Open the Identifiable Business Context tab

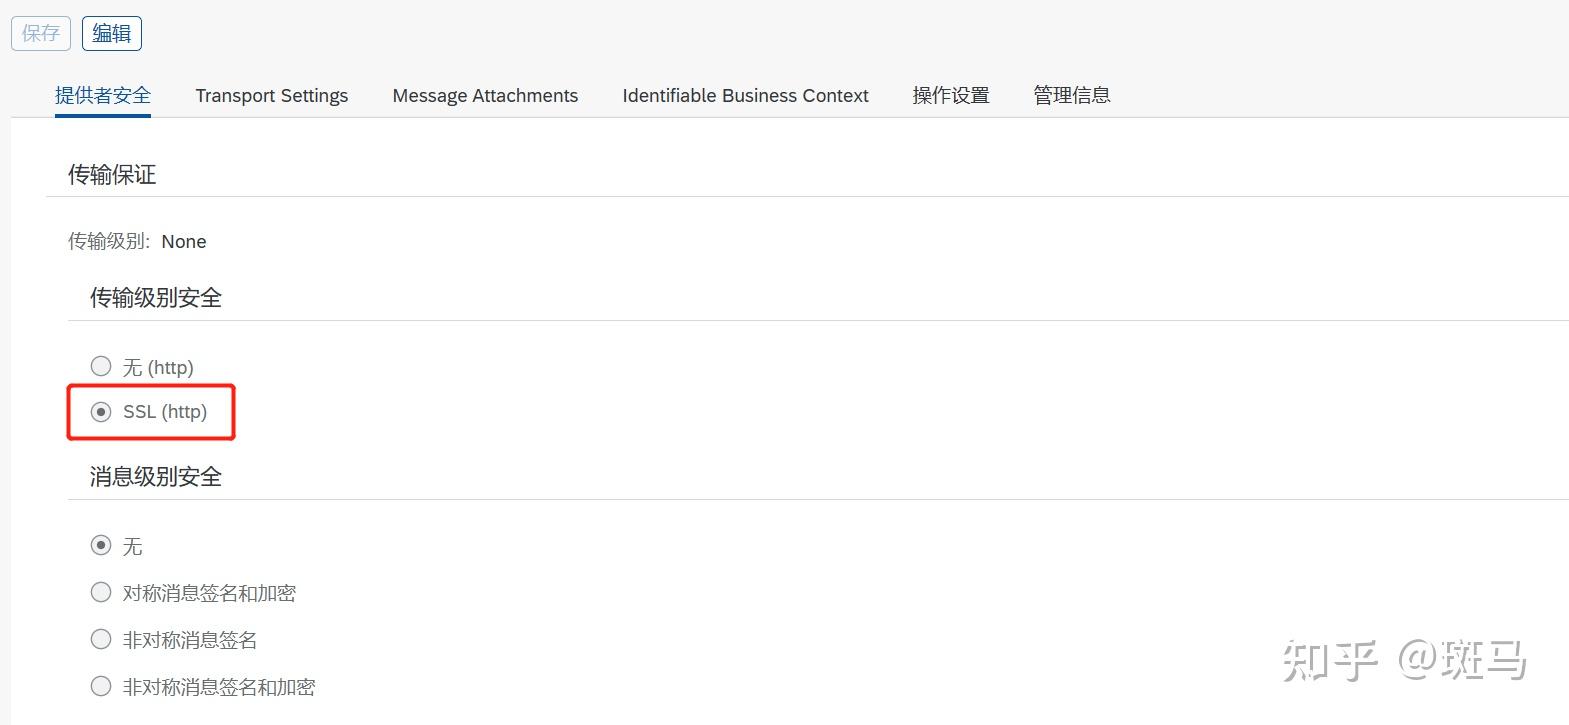(x=745, y=95)
